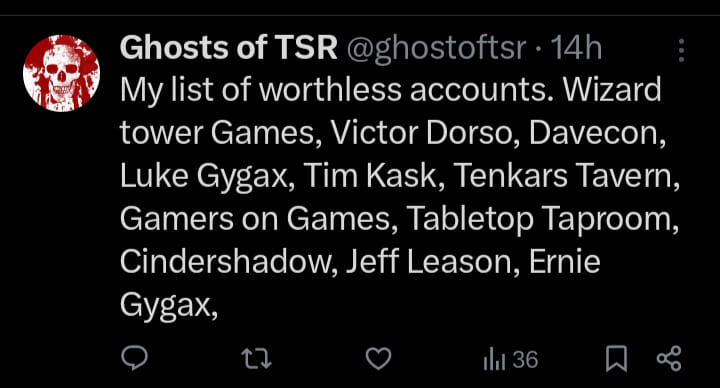Open tweet via "My list of worthless accounts" text
Screen dimensions: 720x388
tap(338, 90)
